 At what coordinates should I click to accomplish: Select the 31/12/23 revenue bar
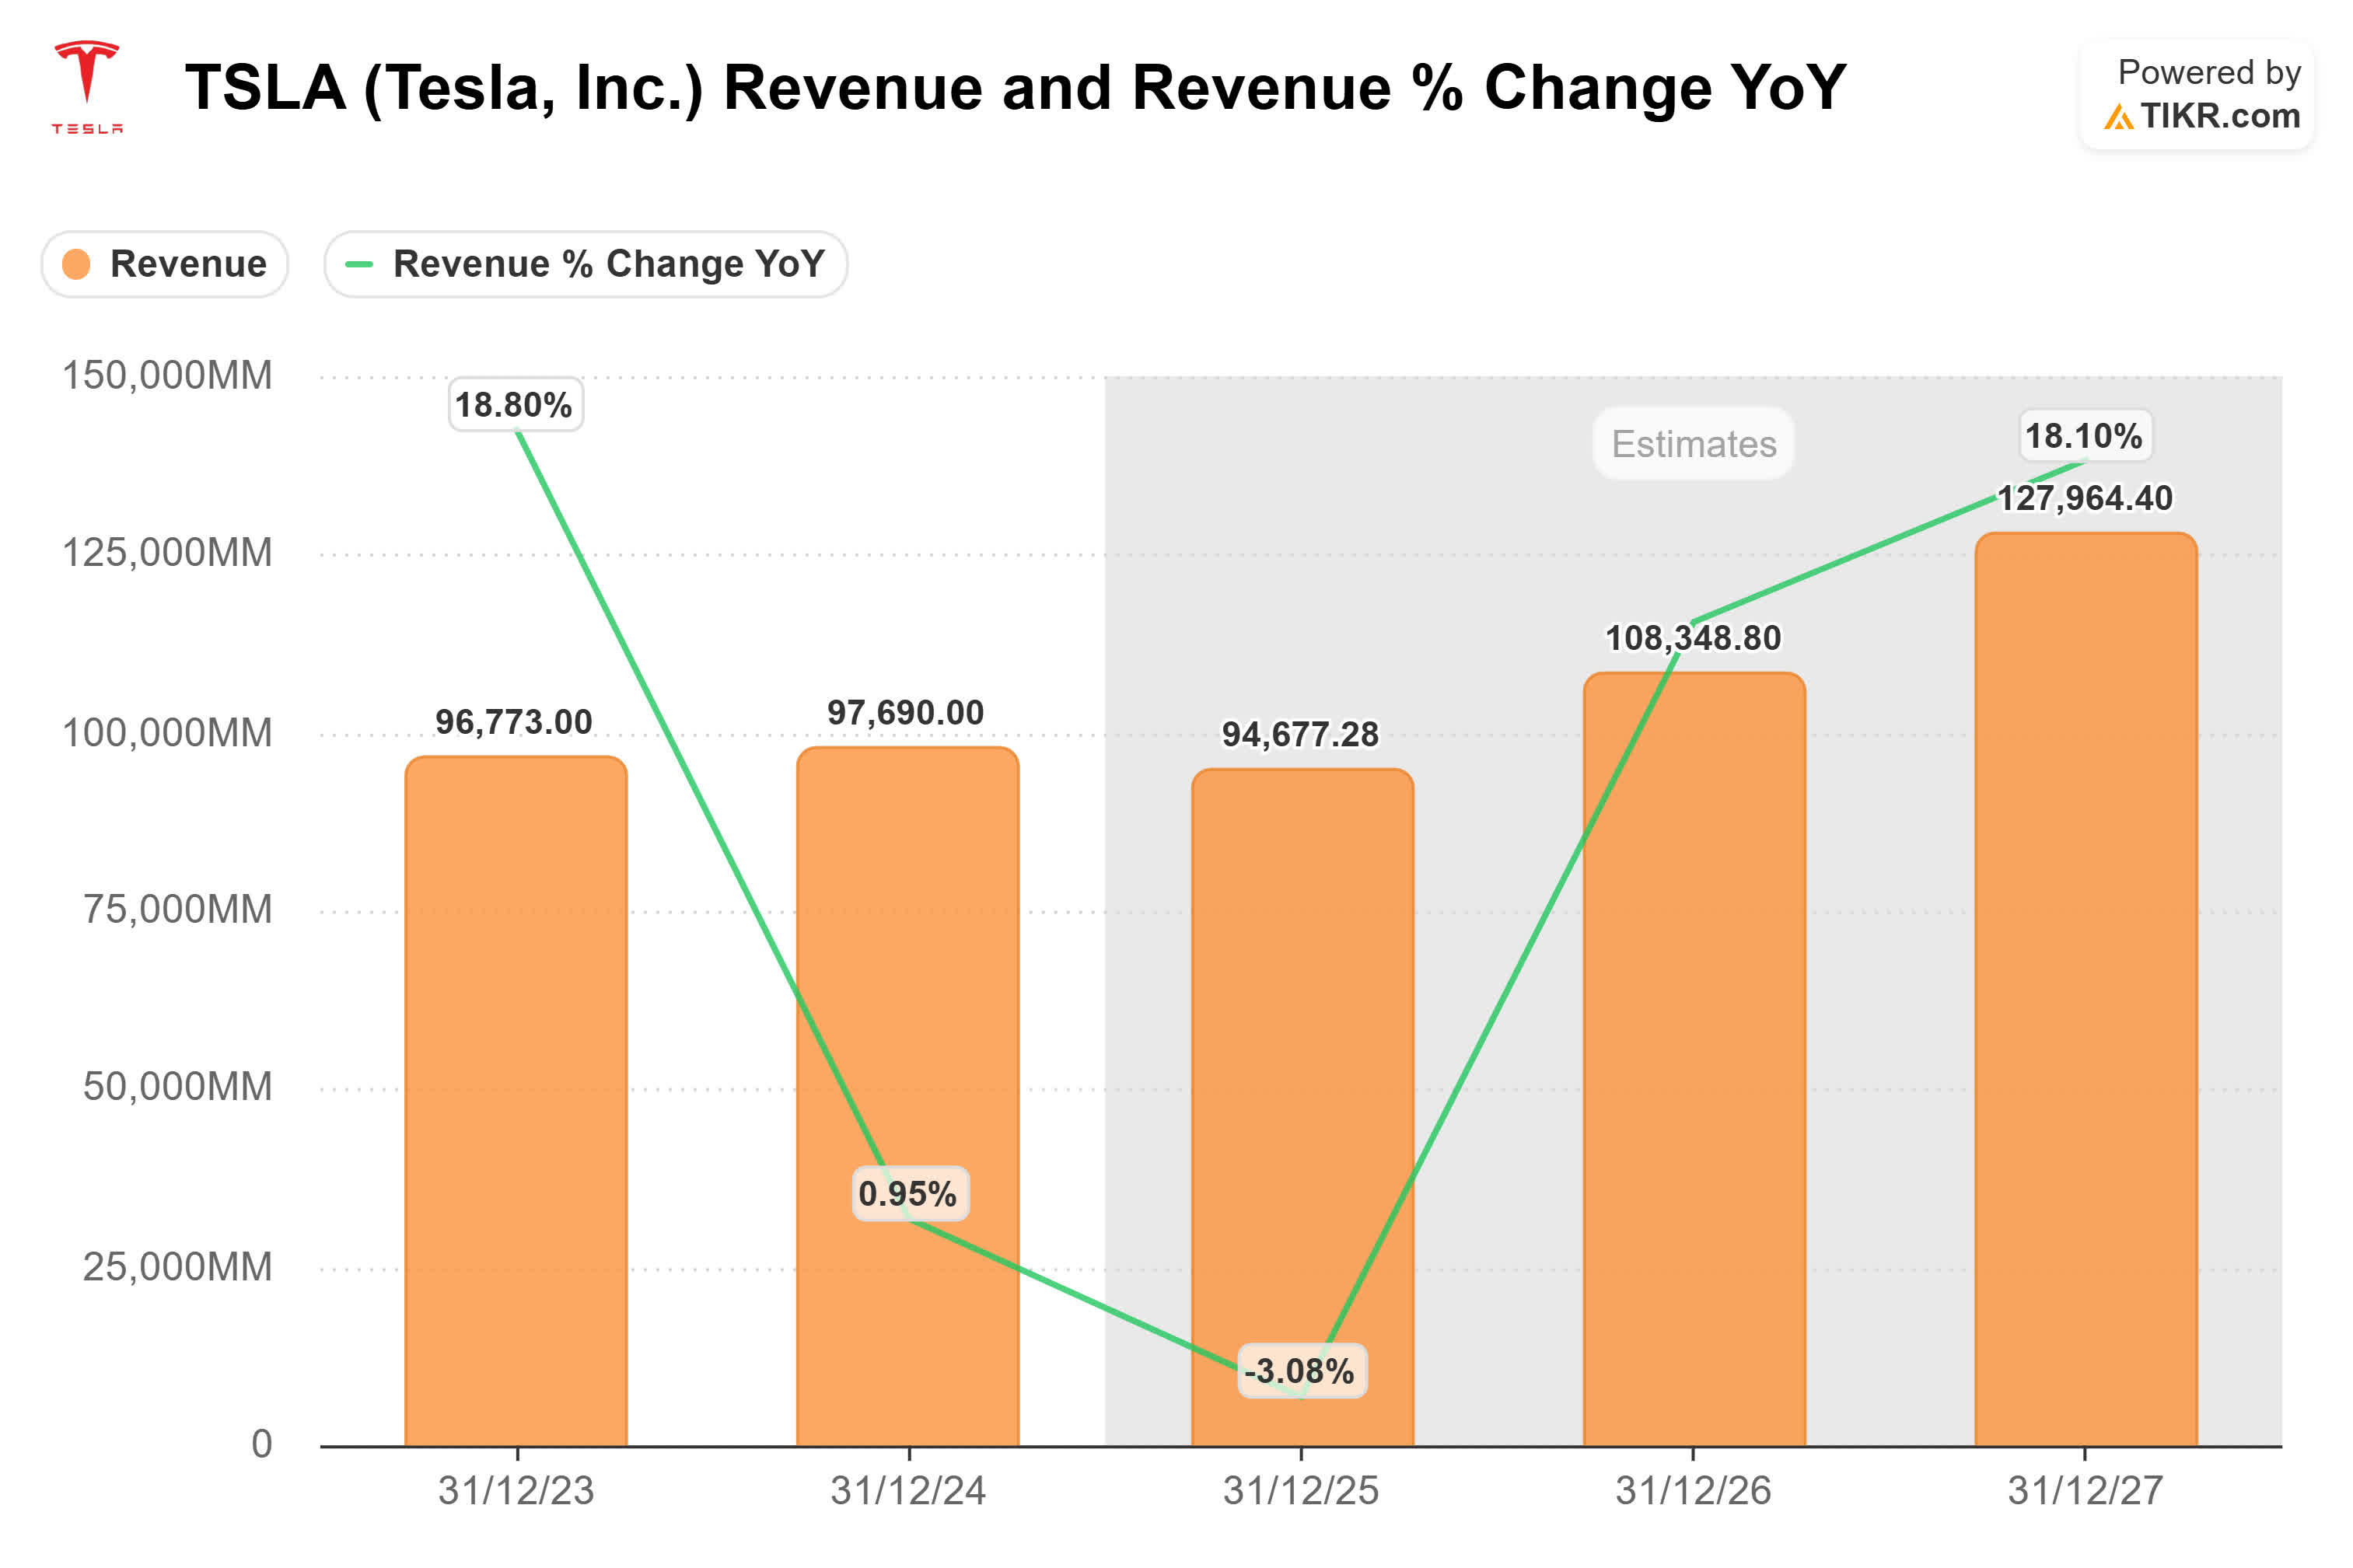click(x=515, y=1100)
